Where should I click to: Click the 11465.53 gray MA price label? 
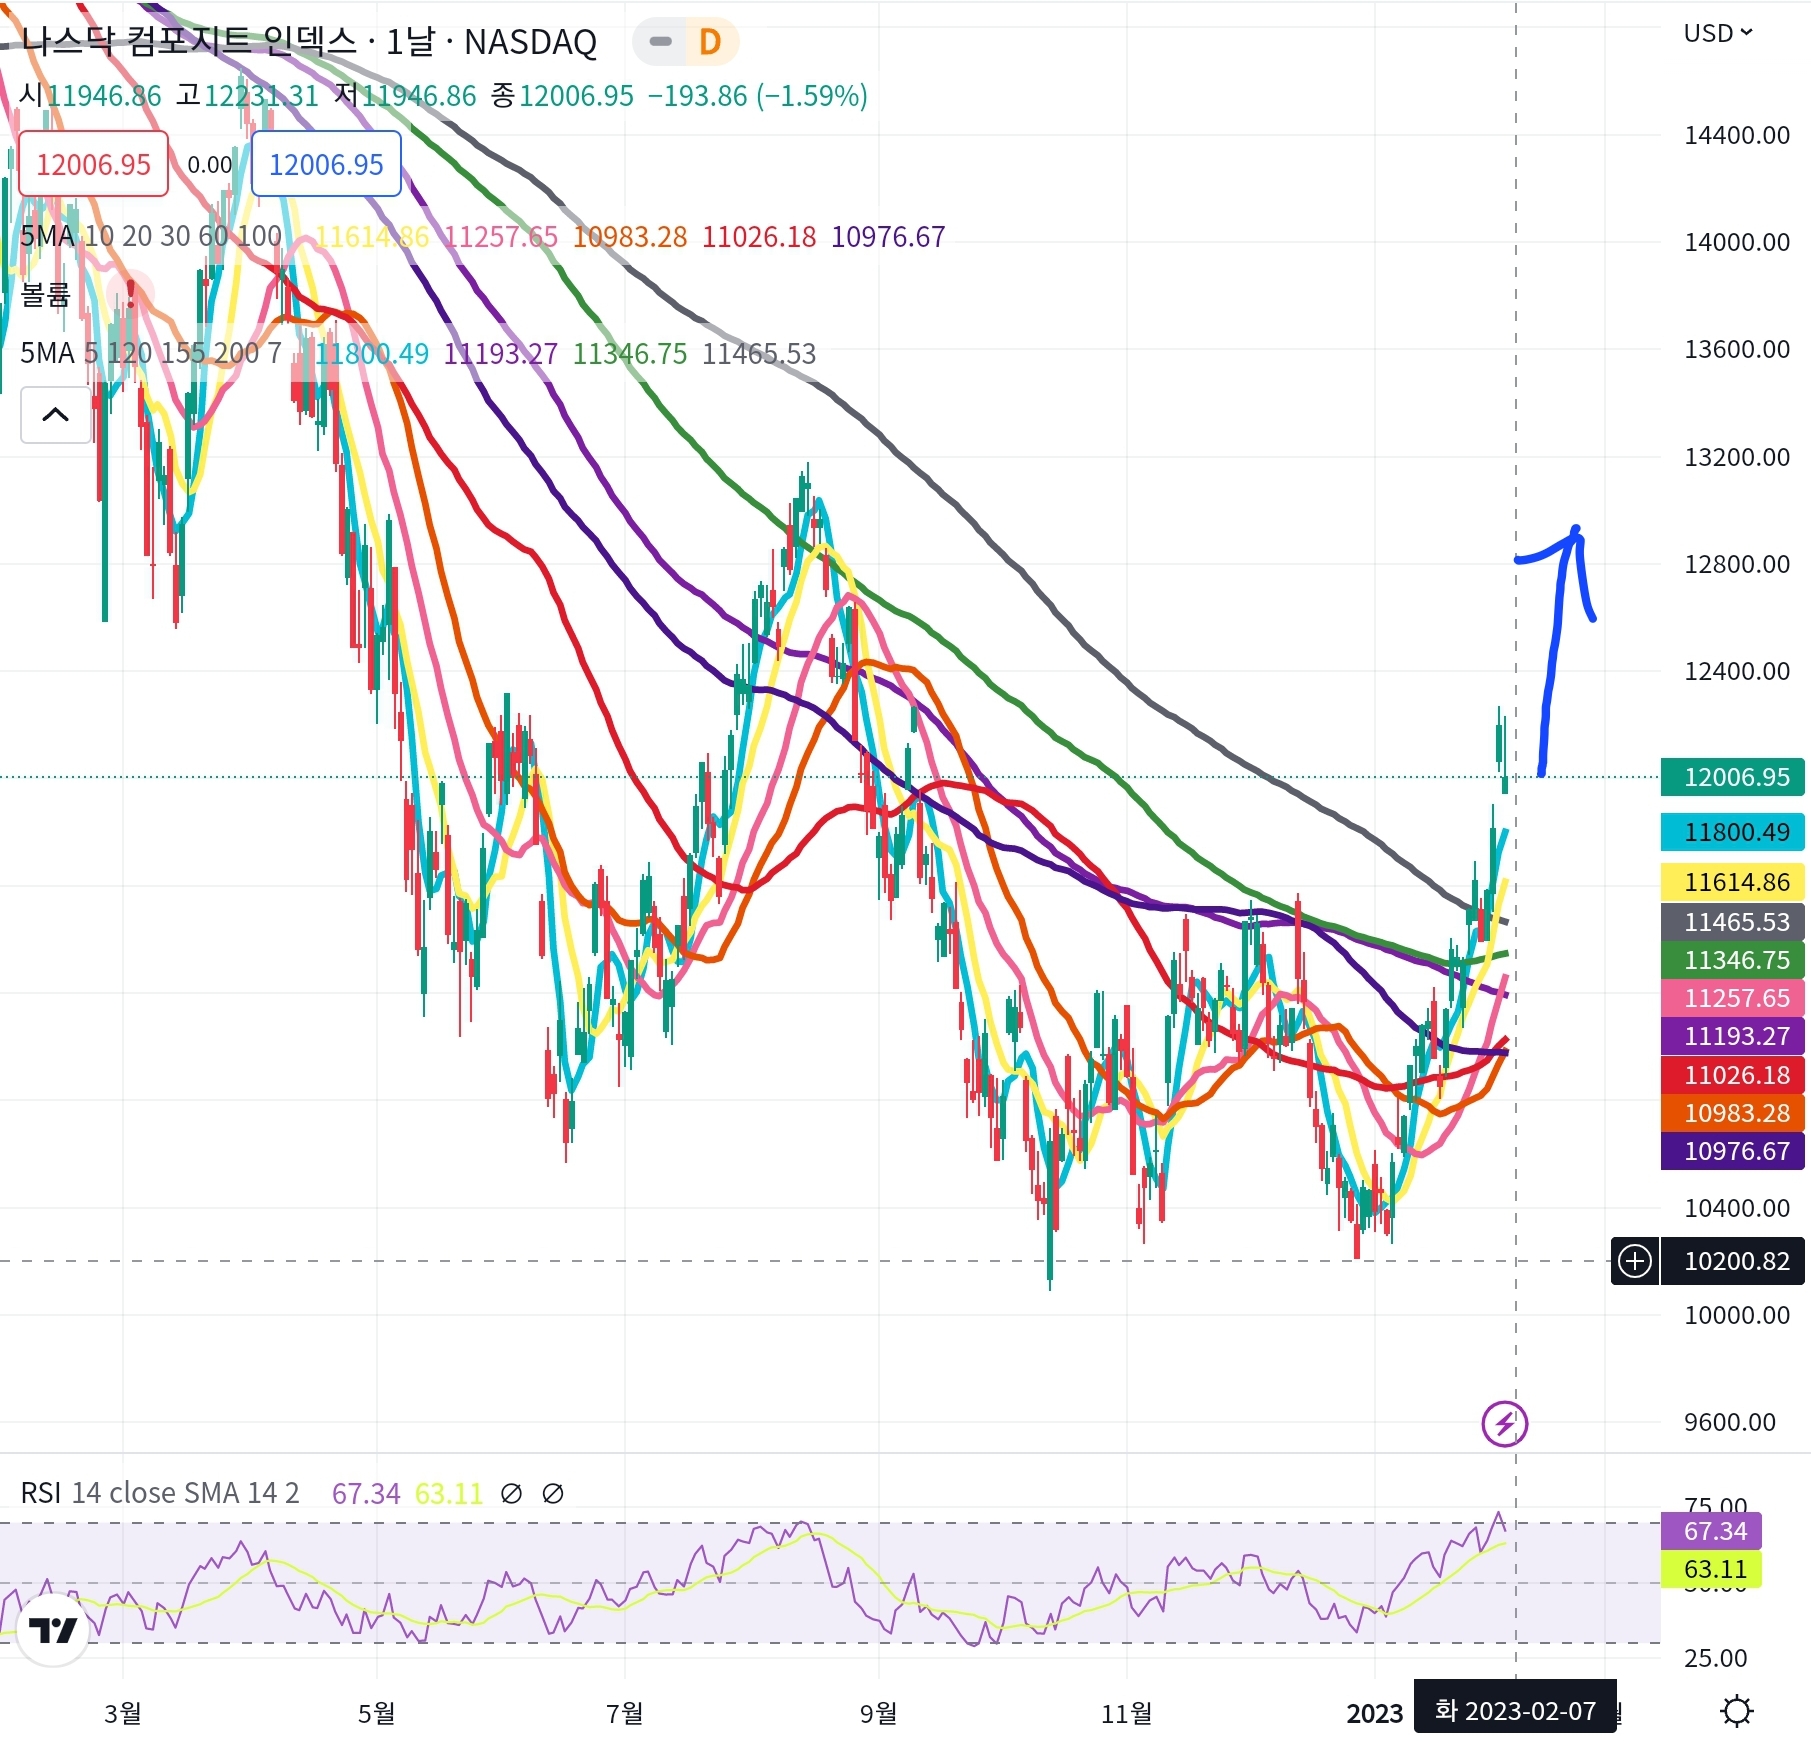[x=1733, y=922]
